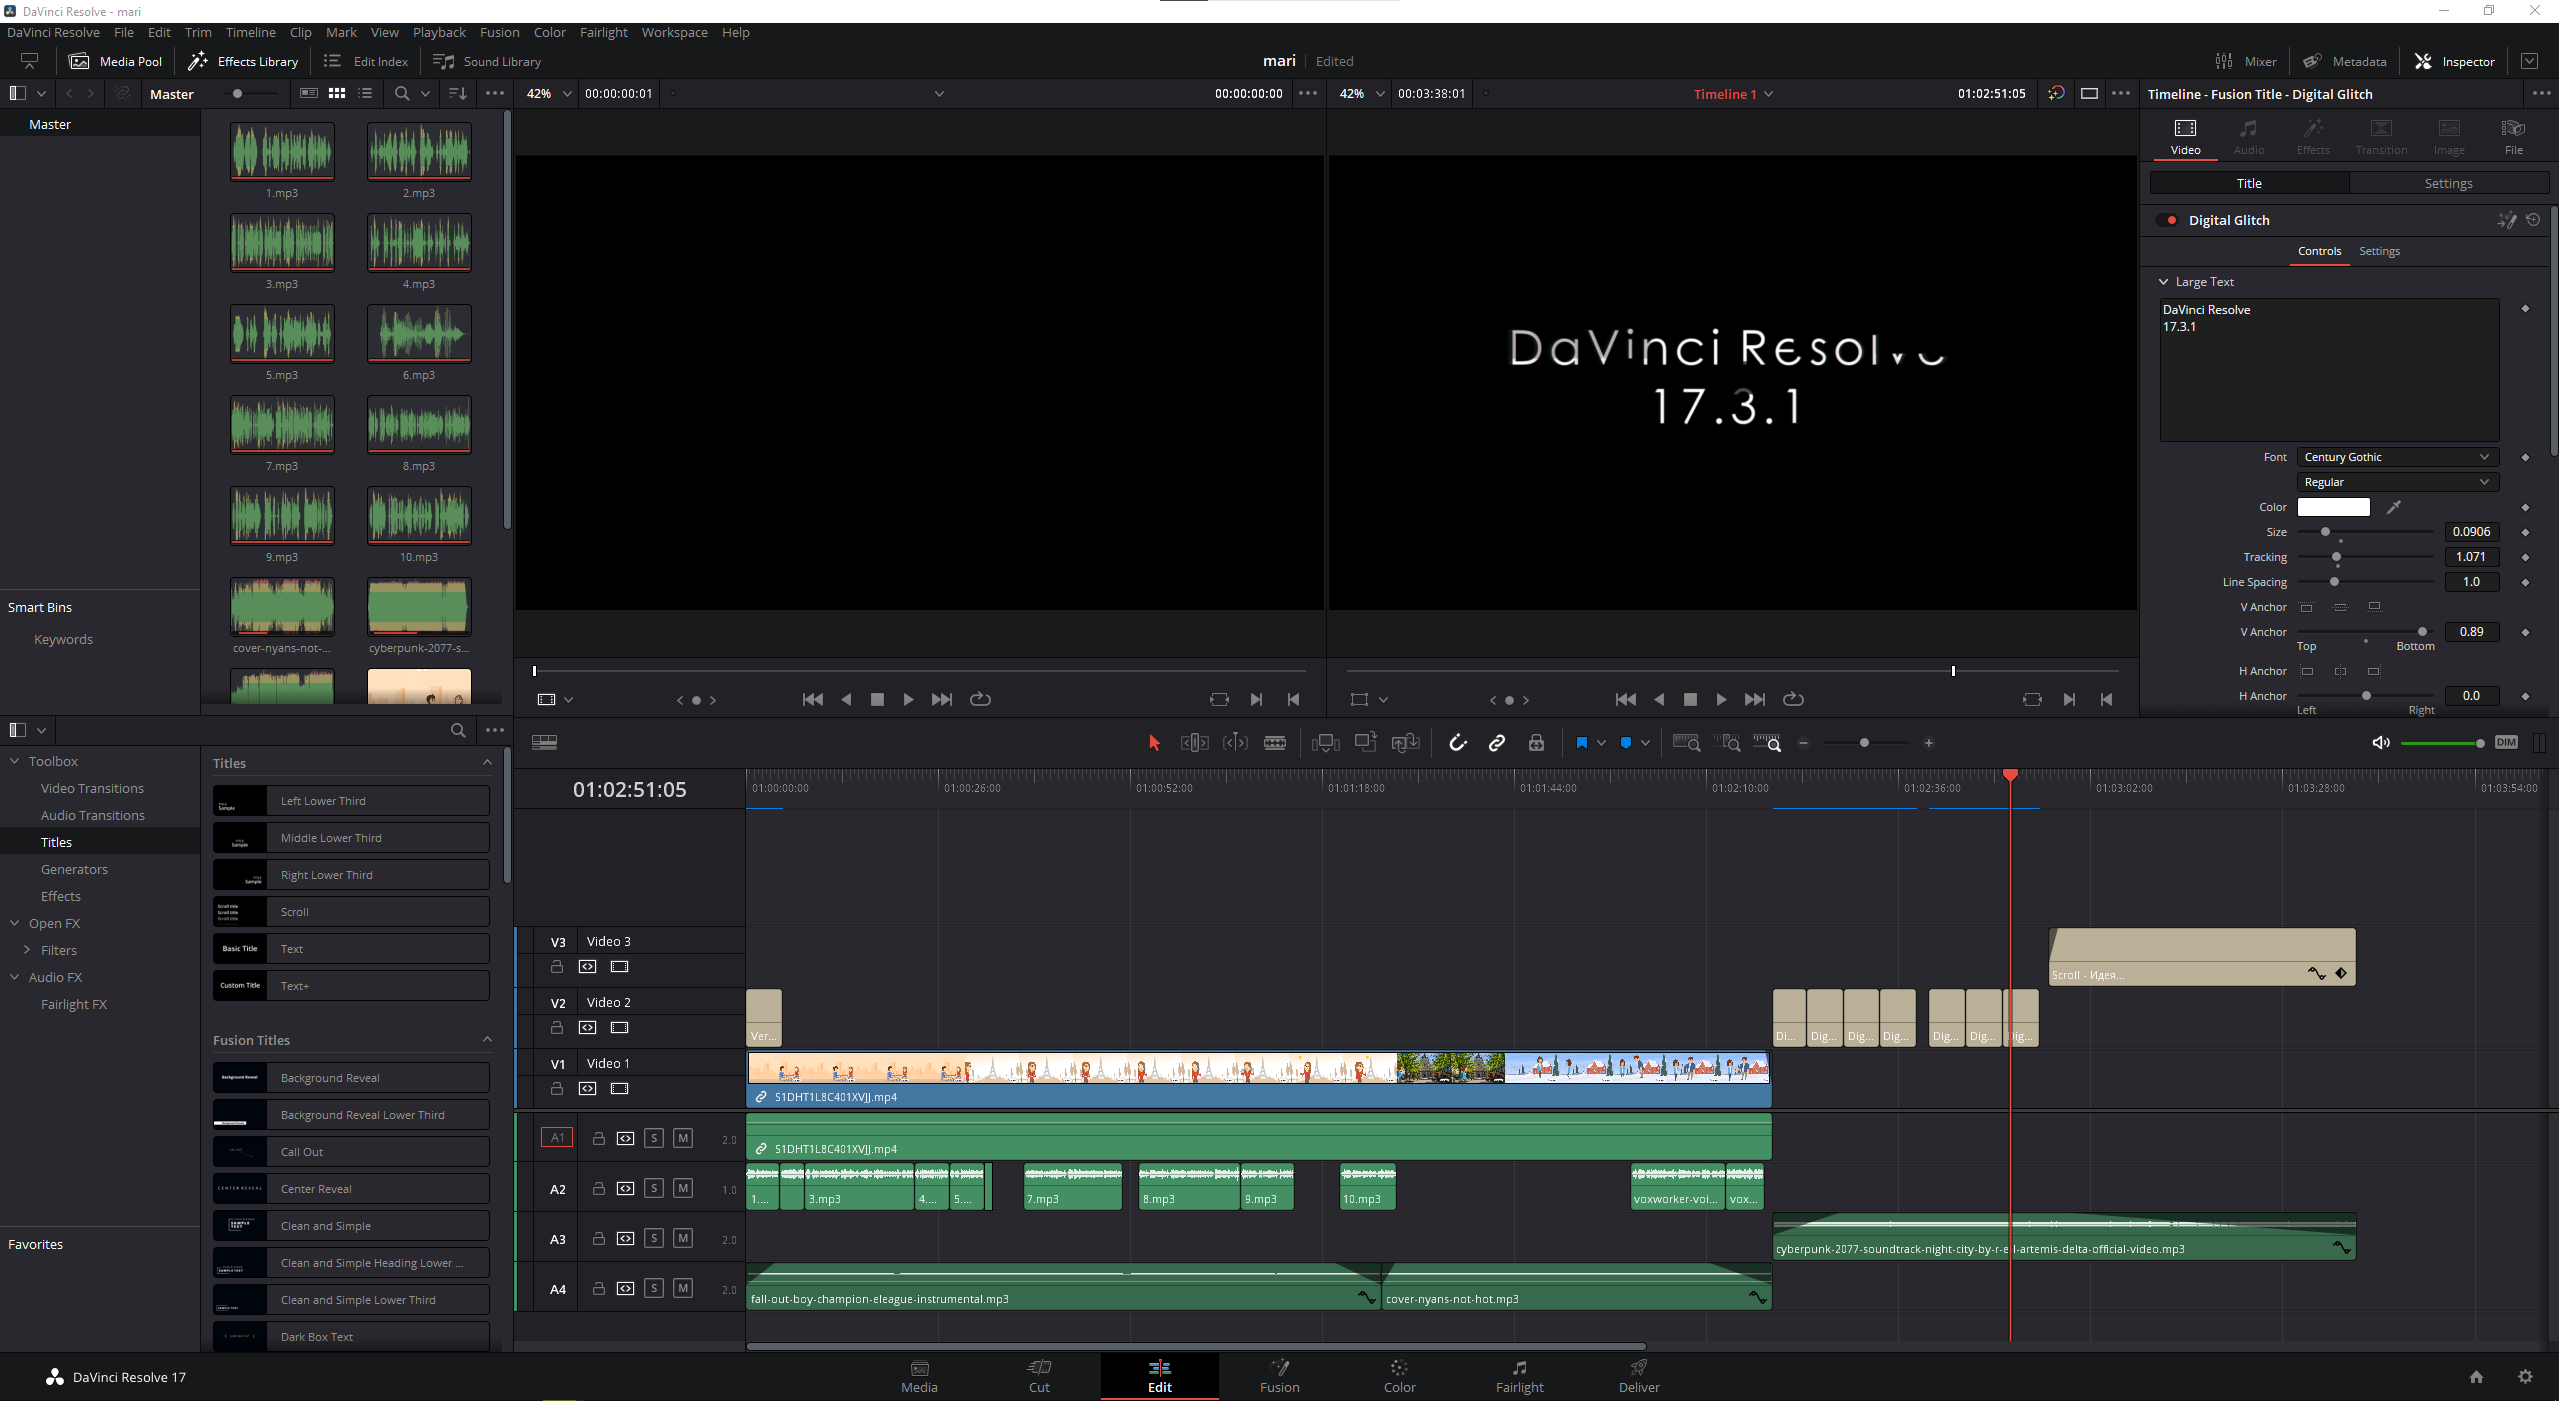Expand the Filters tree item
This screenshot has height=1401, width=2559.
click(x=27, y=950)
